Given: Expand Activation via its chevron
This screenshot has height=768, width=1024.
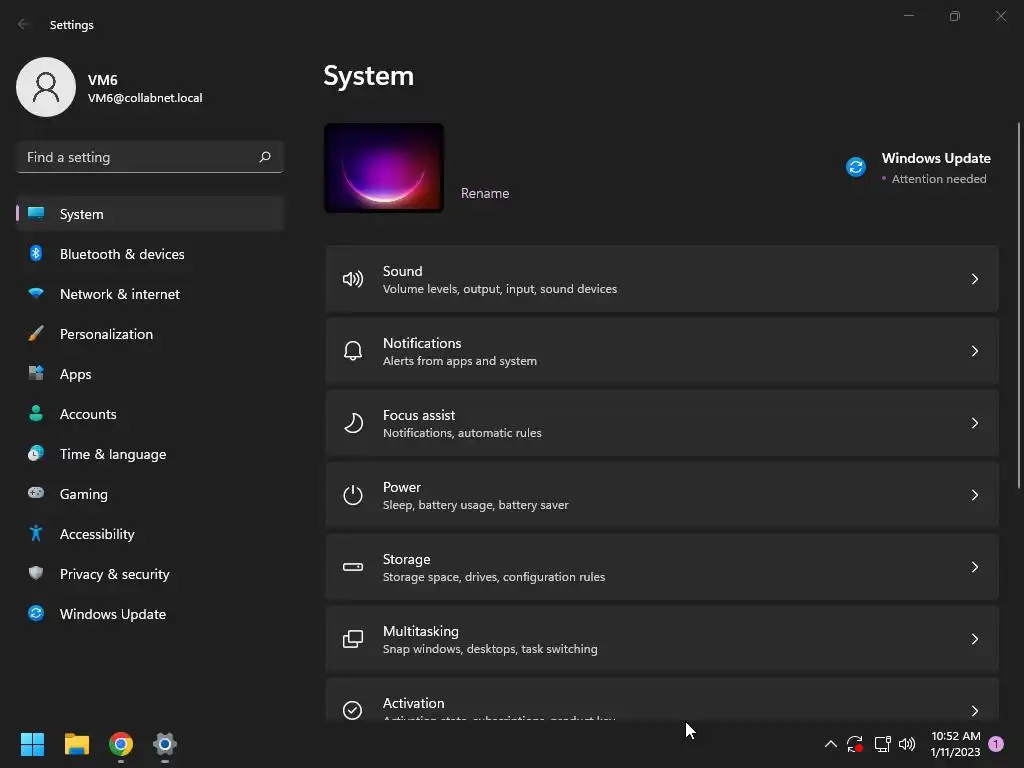Looking at the screenshot, I should 974,711.
